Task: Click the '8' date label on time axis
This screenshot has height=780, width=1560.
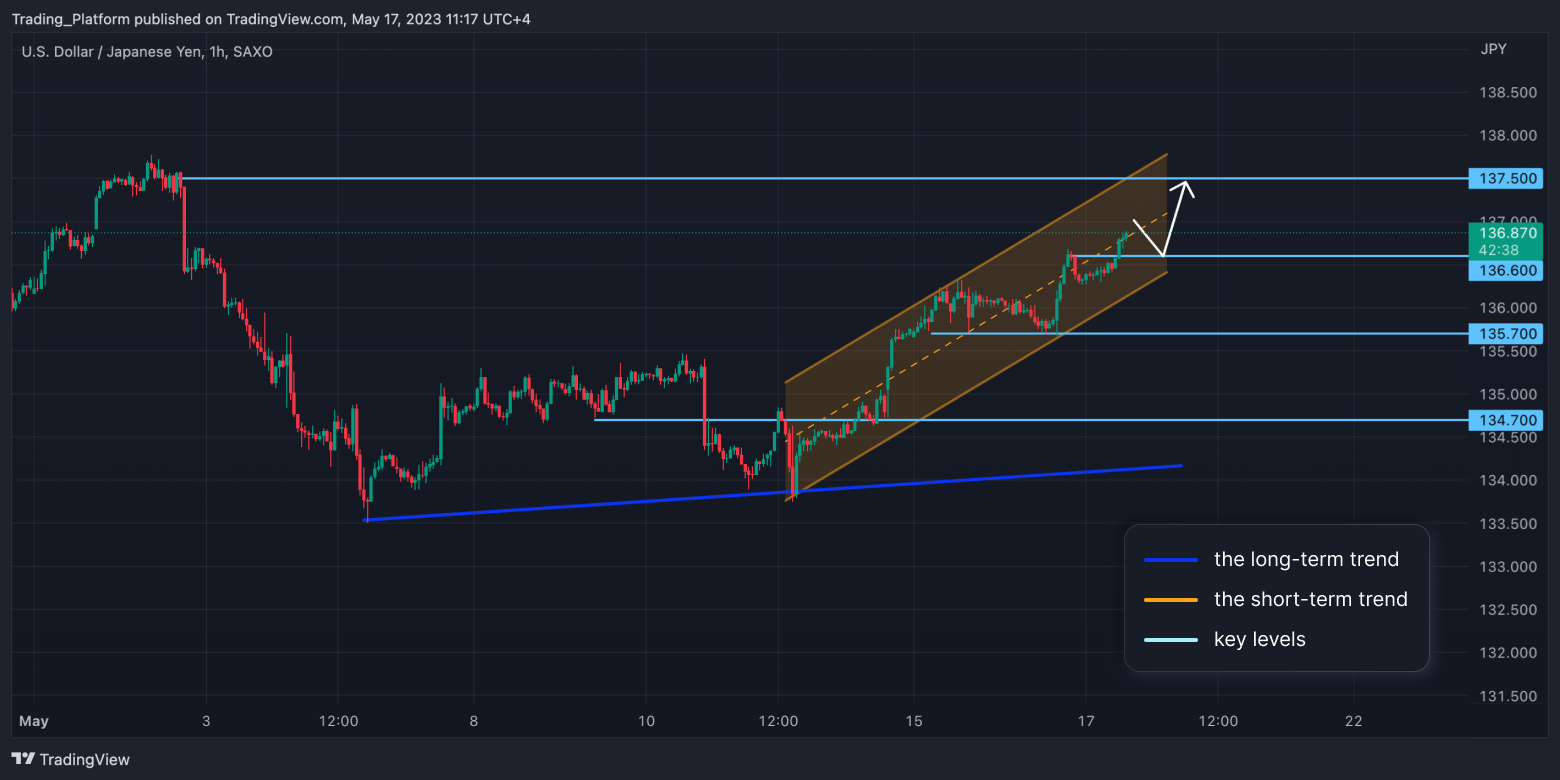Action: pos(474,721)
